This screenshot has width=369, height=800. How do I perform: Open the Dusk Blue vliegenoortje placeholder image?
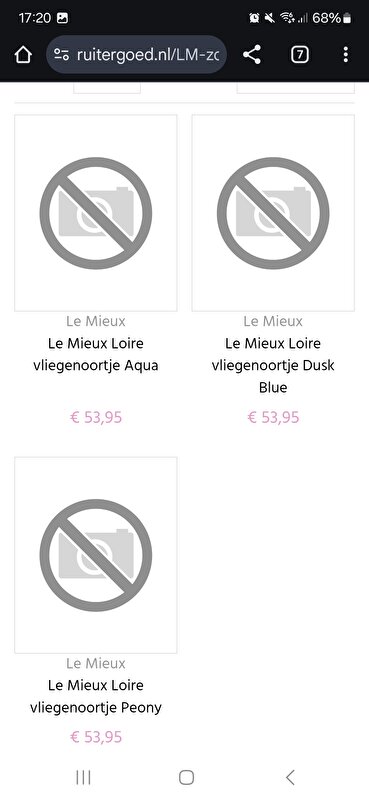click(273, 213)
